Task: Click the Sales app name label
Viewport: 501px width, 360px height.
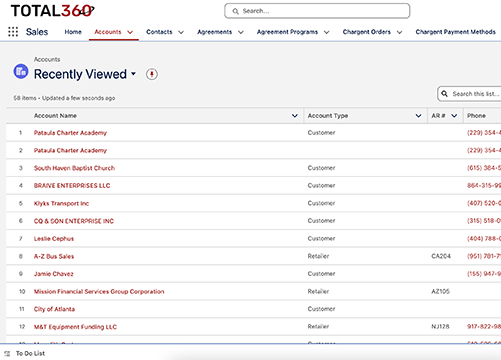Action: (37, 32)
